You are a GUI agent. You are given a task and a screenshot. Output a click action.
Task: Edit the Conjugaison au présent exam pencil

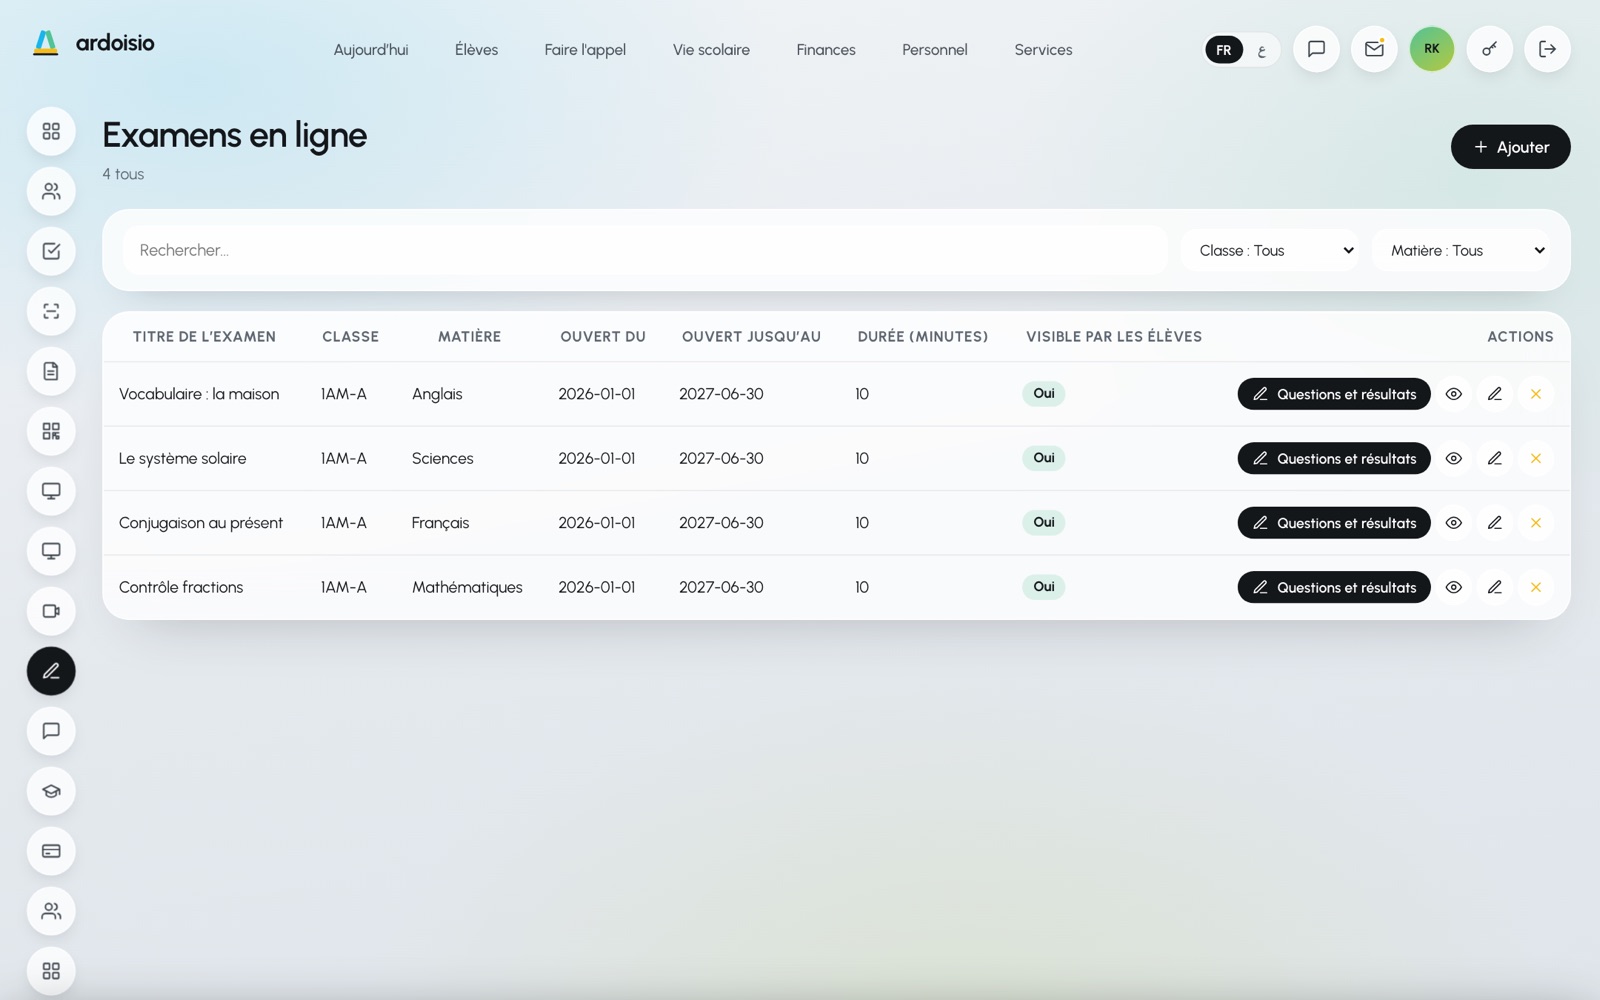click(1495, 523)
